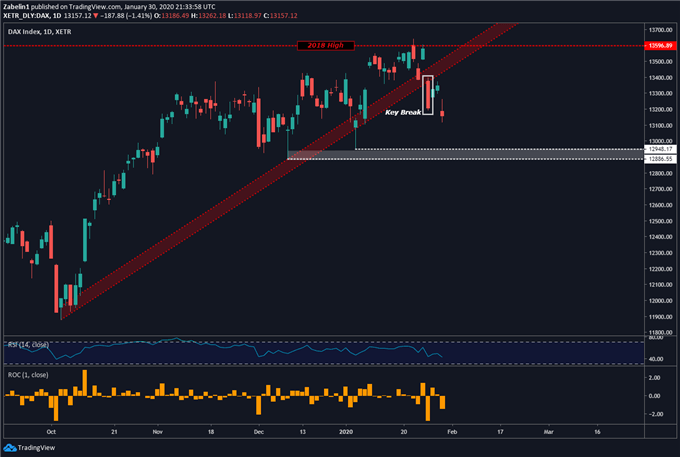680x457 pixels.
Task: Click the 17 date label on time axis
Action: click(x=500, y=432)
